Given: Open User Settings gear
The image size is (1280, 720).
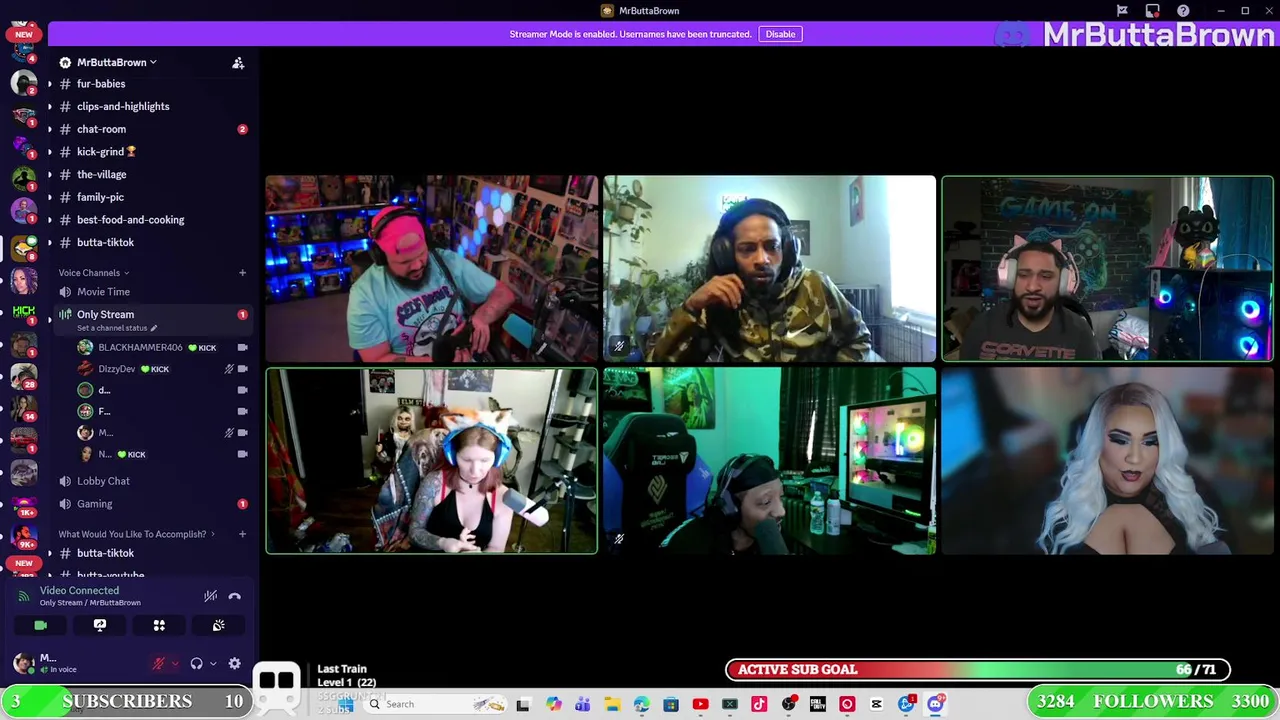Looking at the screenshot, I should click(234, 663).
